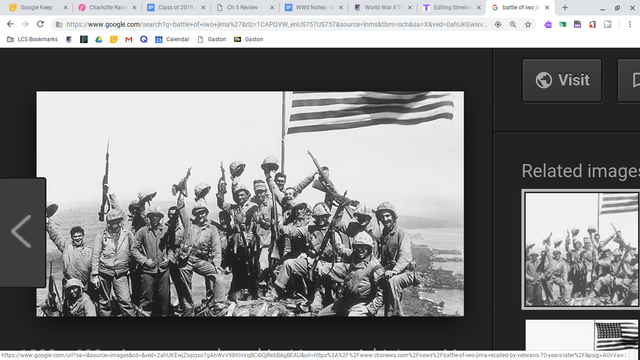640x360 pixels.
Task: Open the second related flag thumbnail
Action: click(x=581, y=335)
